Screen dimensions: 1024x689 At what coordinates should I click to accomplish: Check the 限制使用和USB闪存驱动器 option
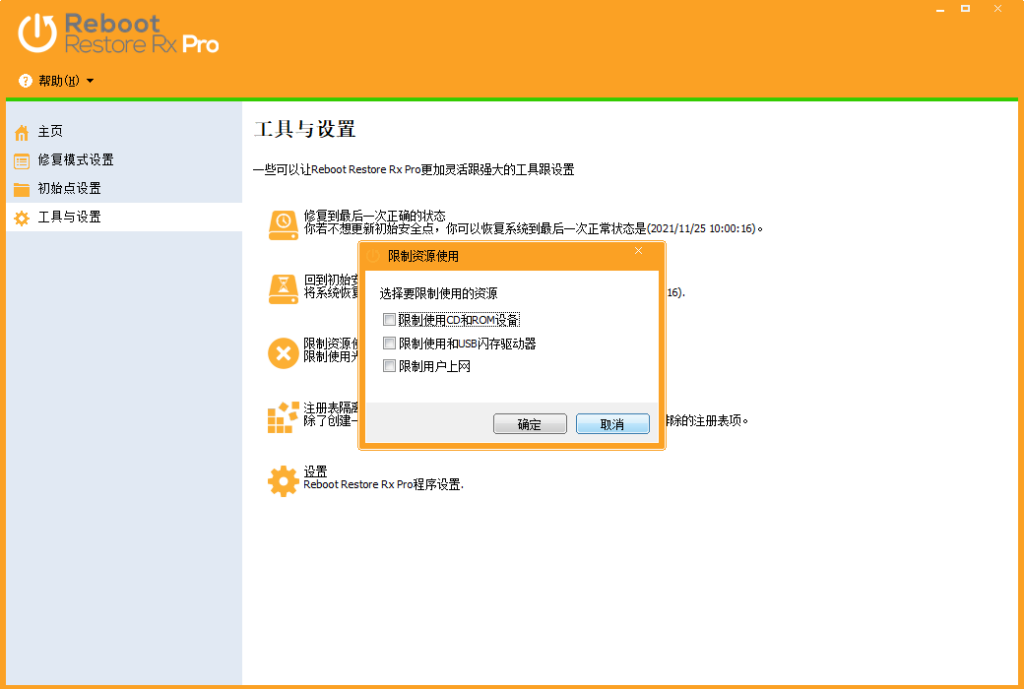[x=388, y=343]
